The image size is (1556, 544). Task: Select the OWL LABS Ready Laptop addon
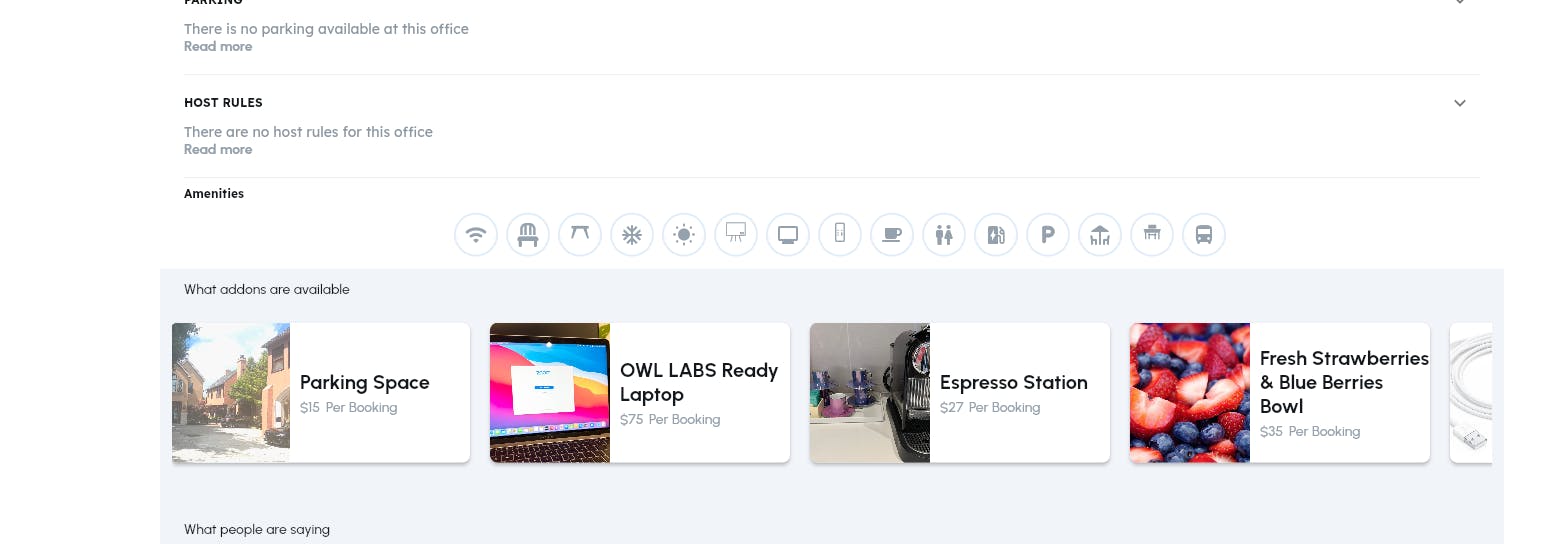(640, 393)
